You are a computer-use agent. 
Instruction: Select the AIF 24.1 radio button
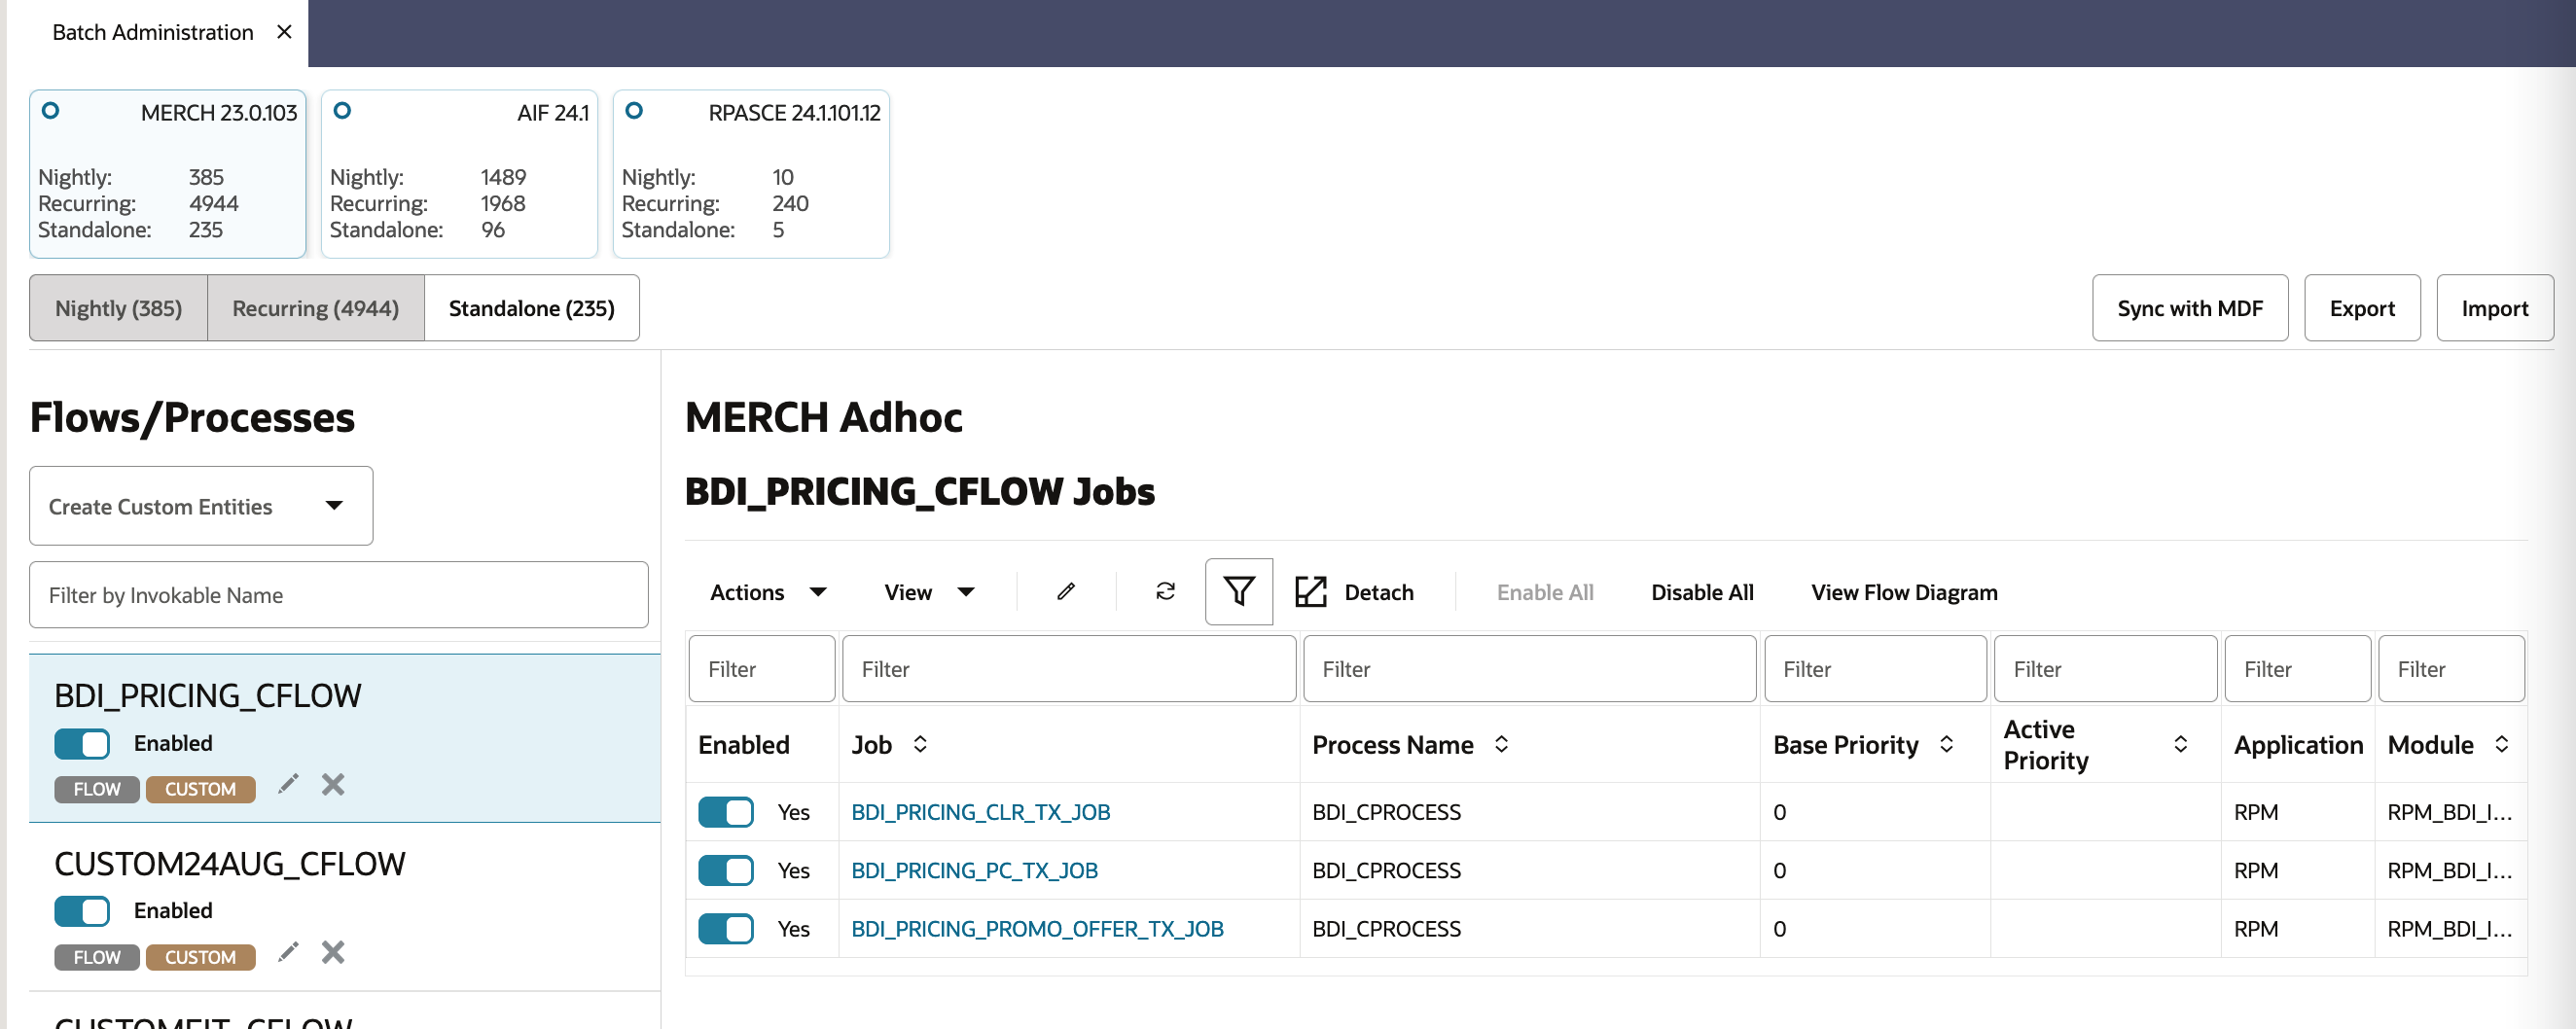pos(342,111)
